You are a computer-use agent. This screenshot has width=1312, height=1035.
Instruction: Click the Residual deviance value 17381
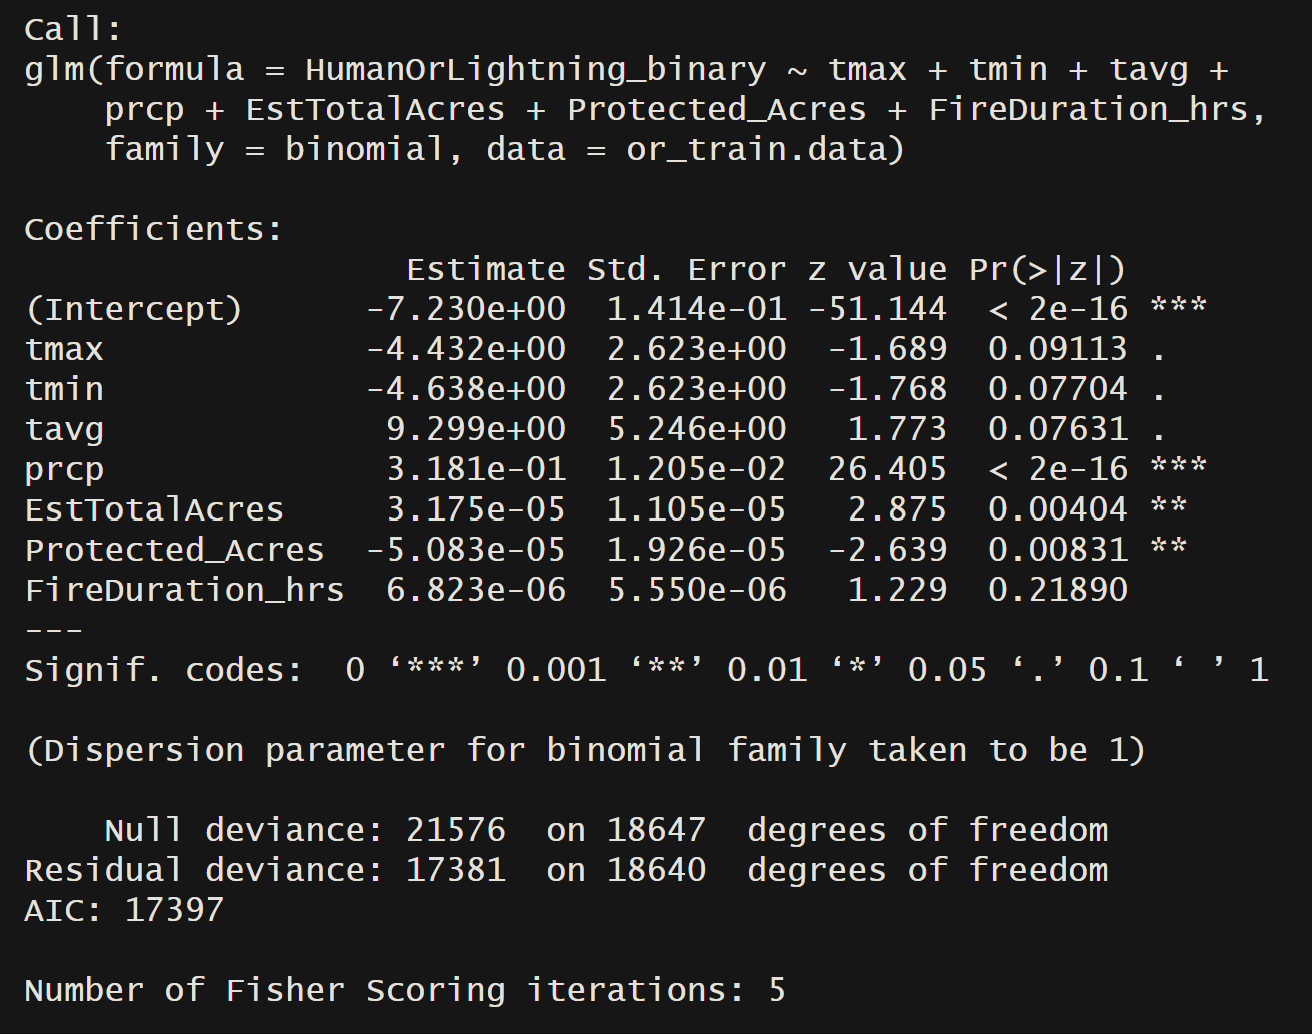click(x=455, y=869)
